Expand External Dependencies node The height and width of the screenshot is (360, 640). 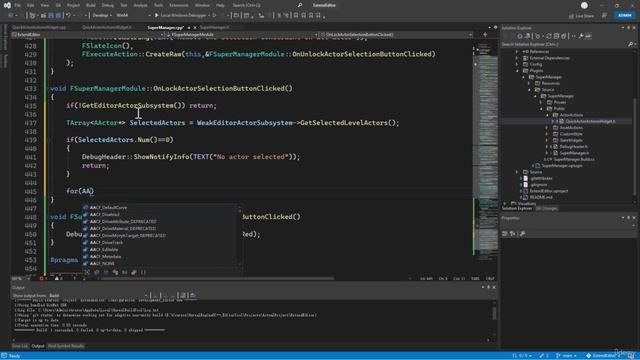[517, 58]
